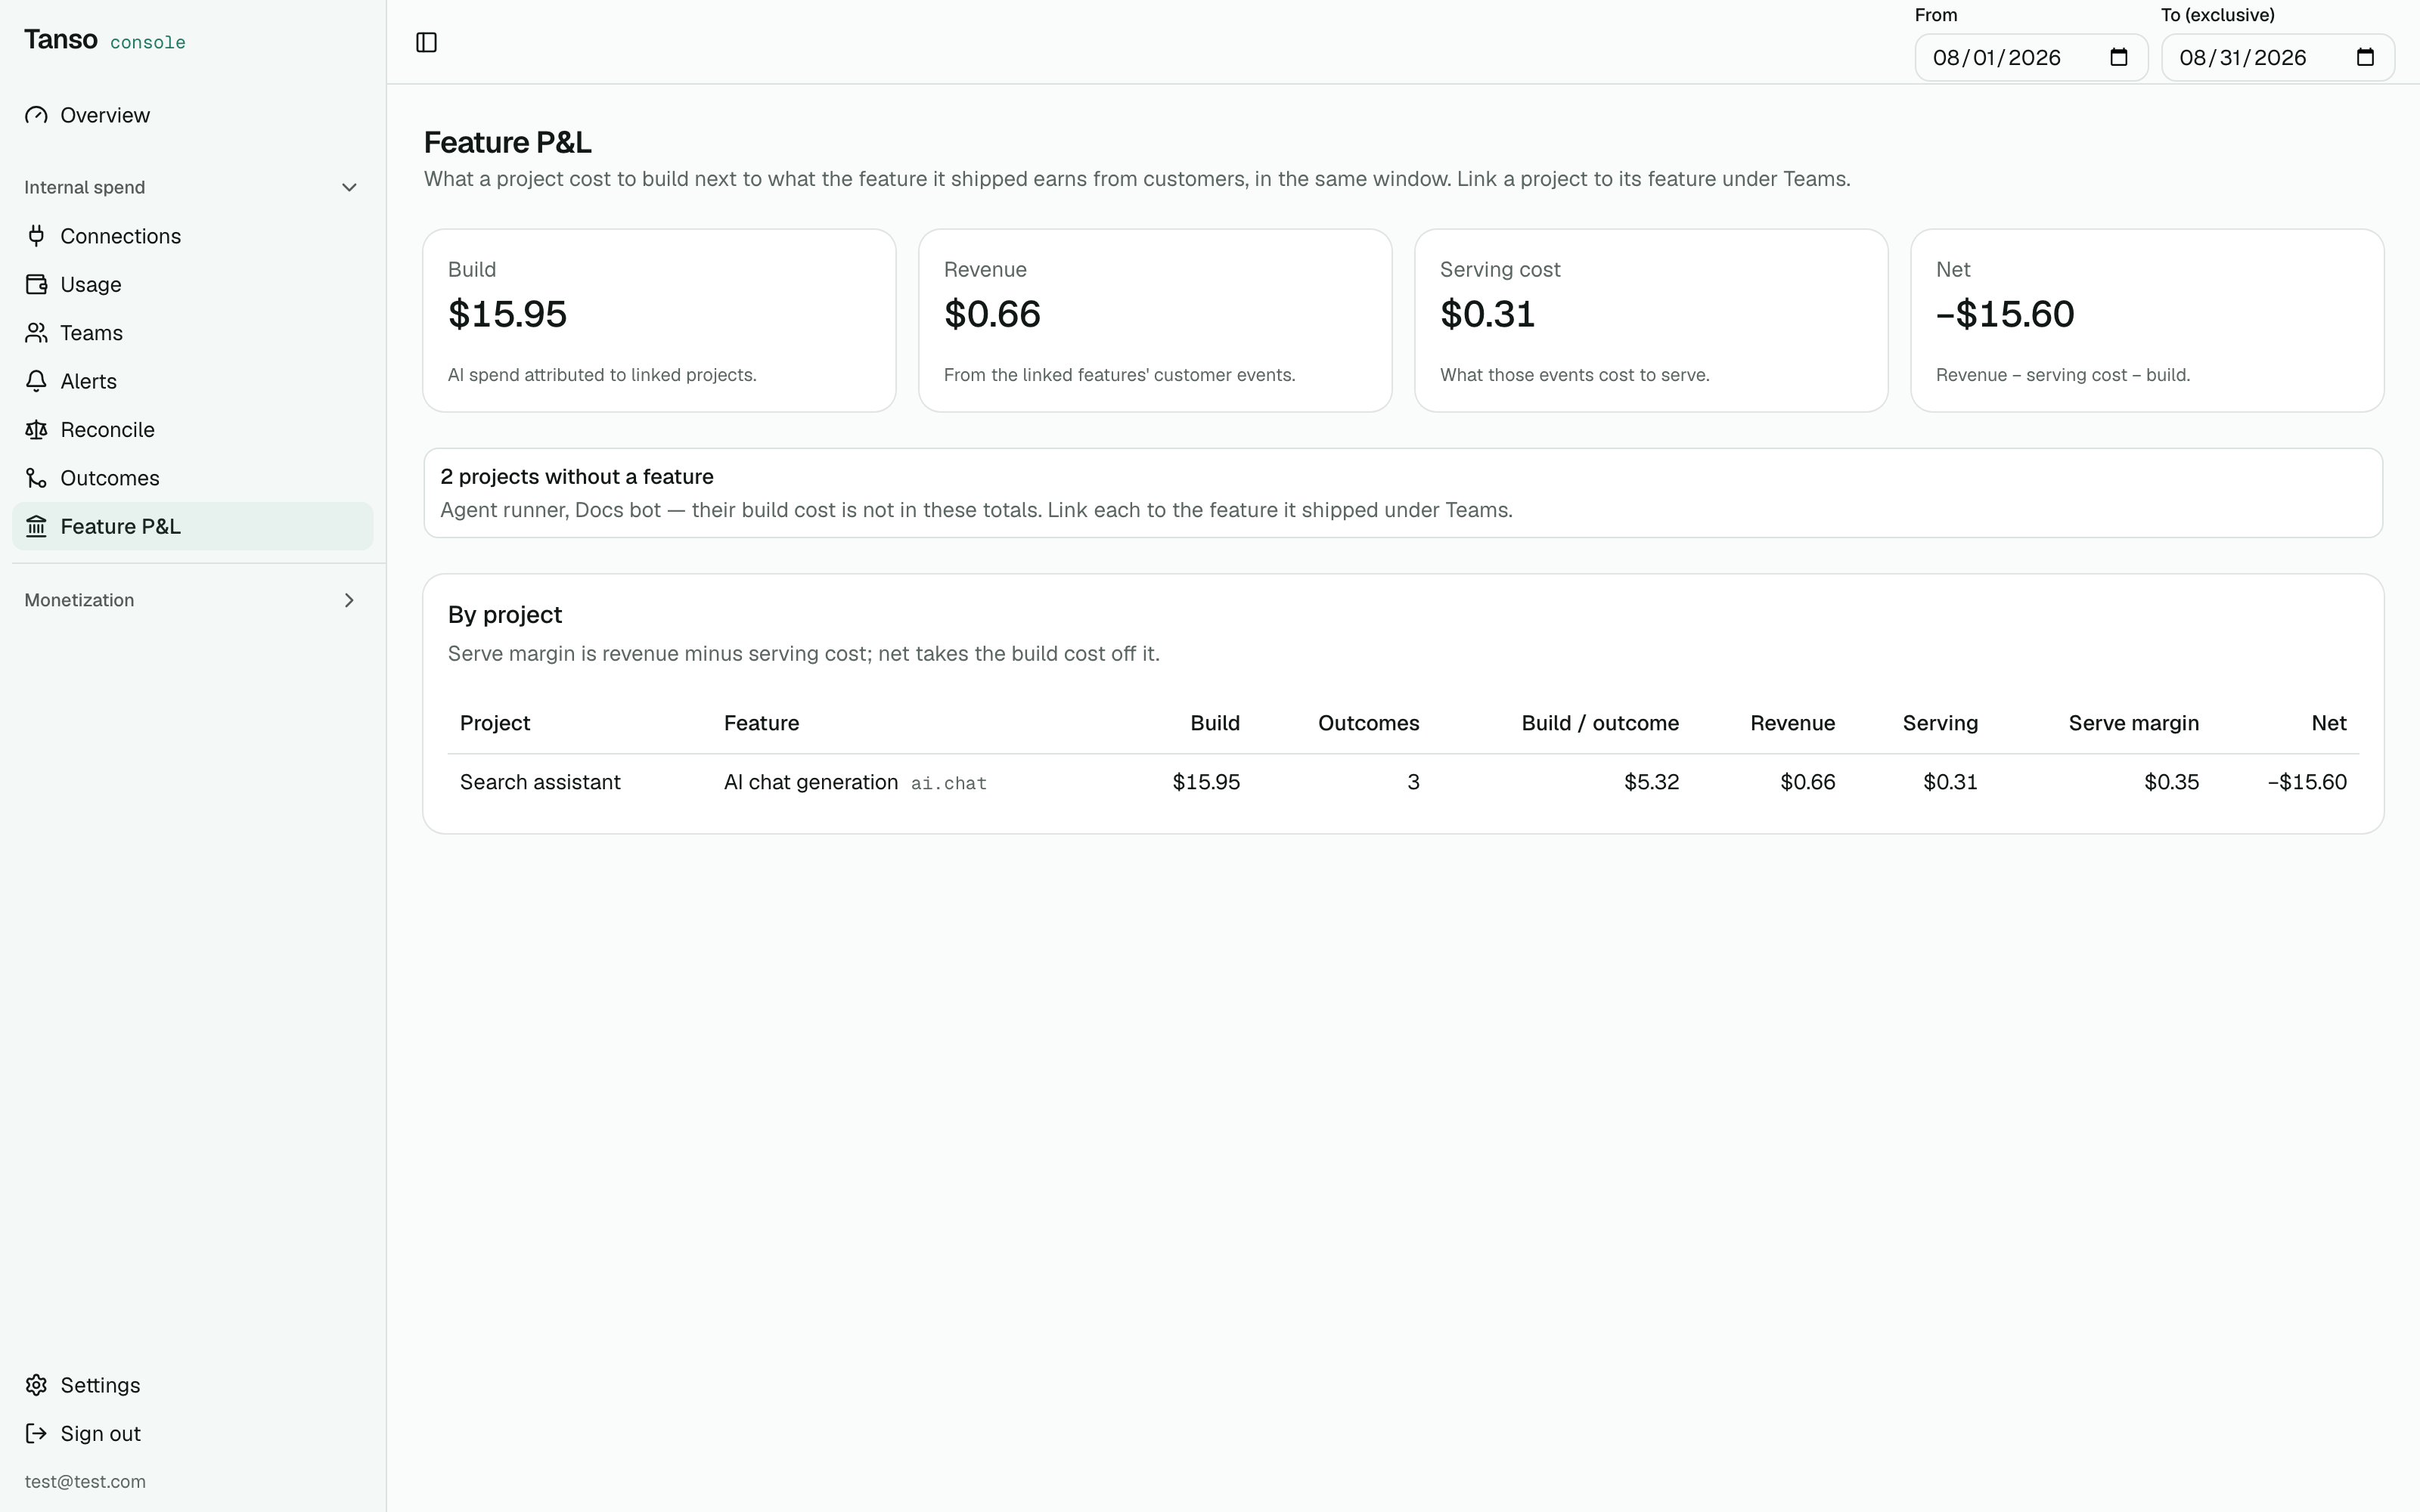The height and width of the screenshot is (1512, 2420).
Task: Open the Overview page
Action: 193,115
